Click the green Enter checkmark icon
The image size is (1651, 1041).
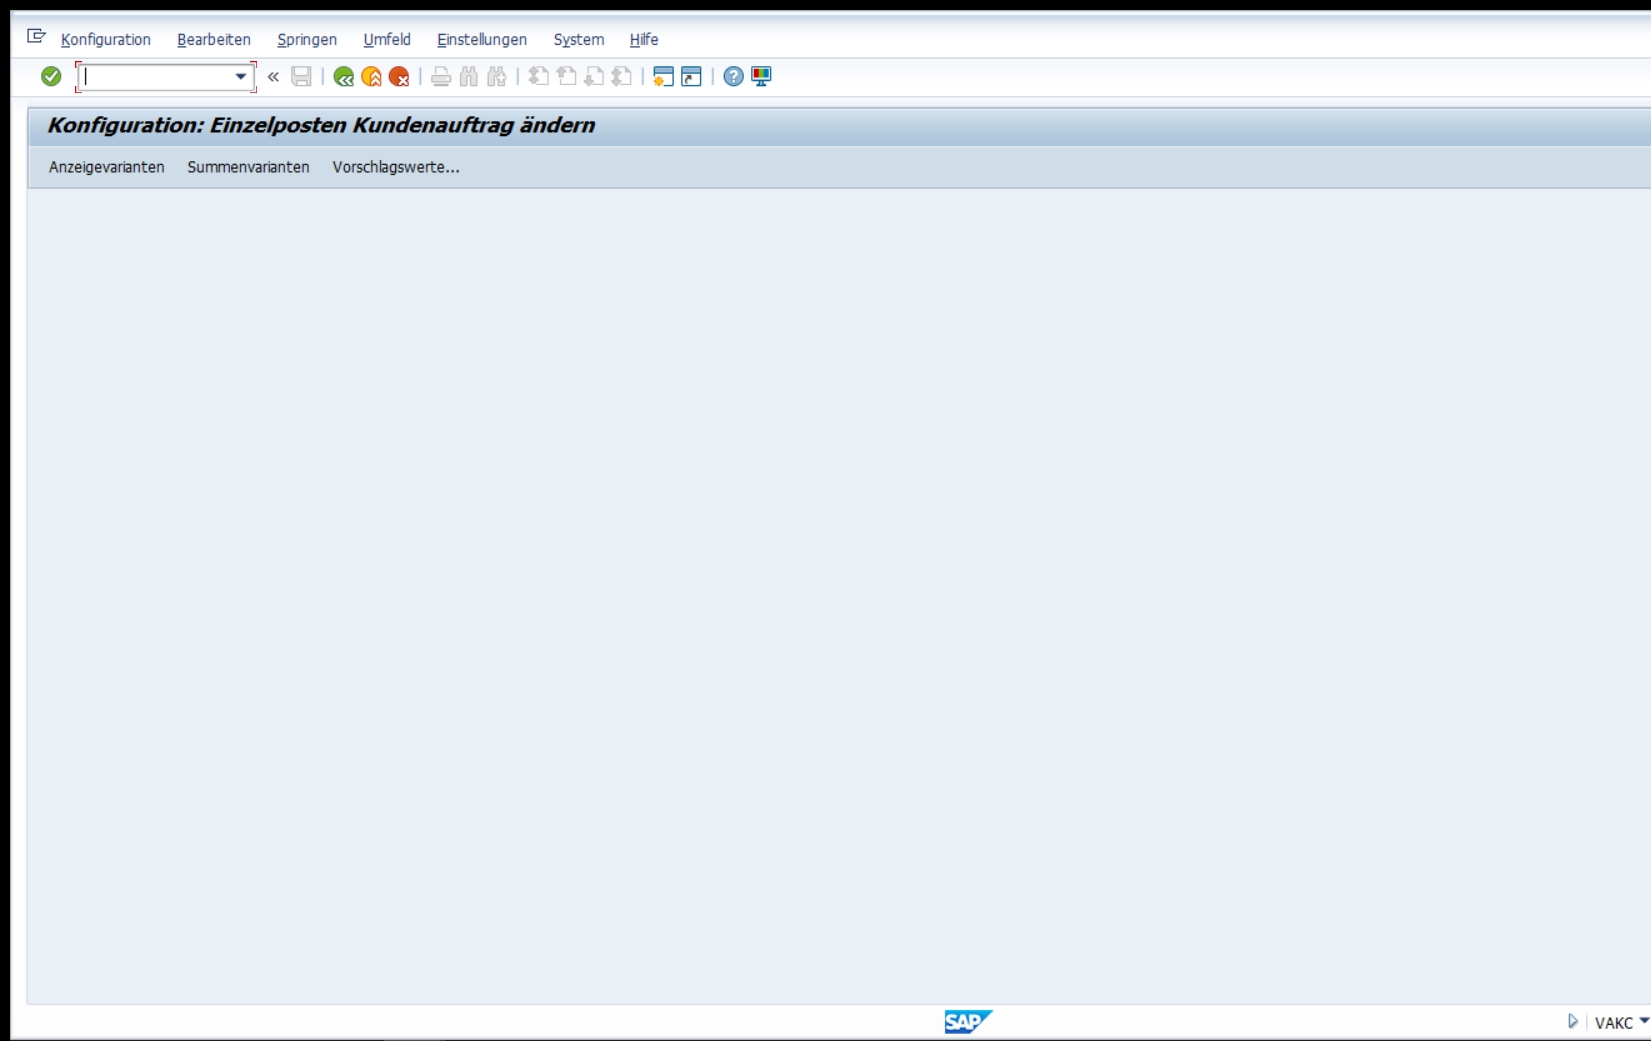[51, 77]
